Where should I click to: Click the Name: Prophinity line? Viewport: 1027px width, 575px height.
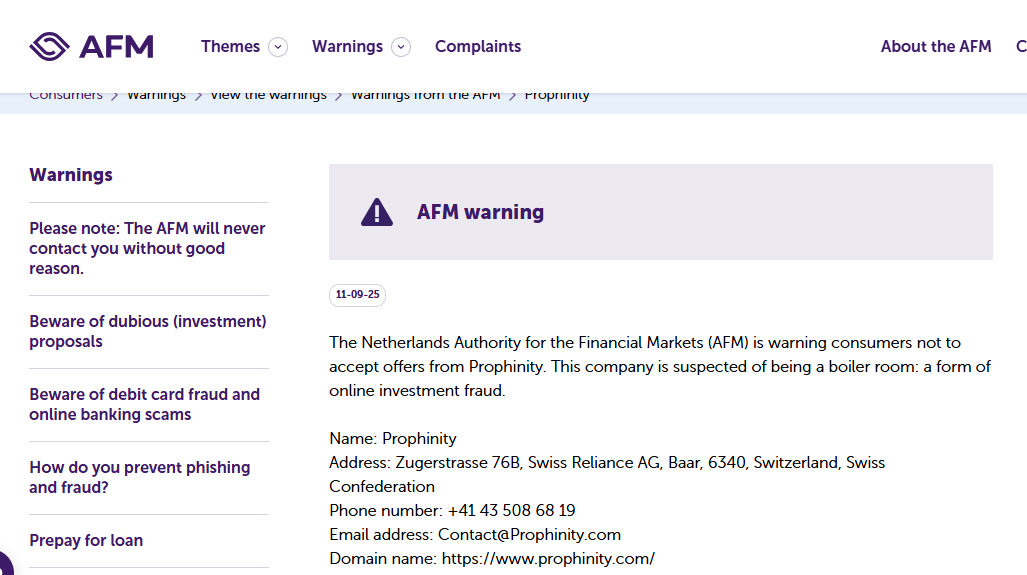[x=393, y=438]
